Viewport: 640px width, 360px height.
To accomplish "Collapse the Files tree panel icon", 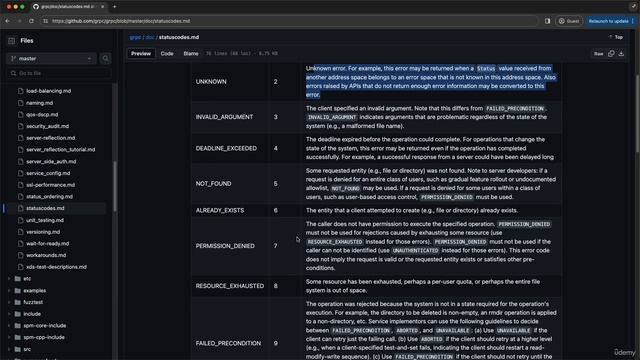I will pos(11,41).
